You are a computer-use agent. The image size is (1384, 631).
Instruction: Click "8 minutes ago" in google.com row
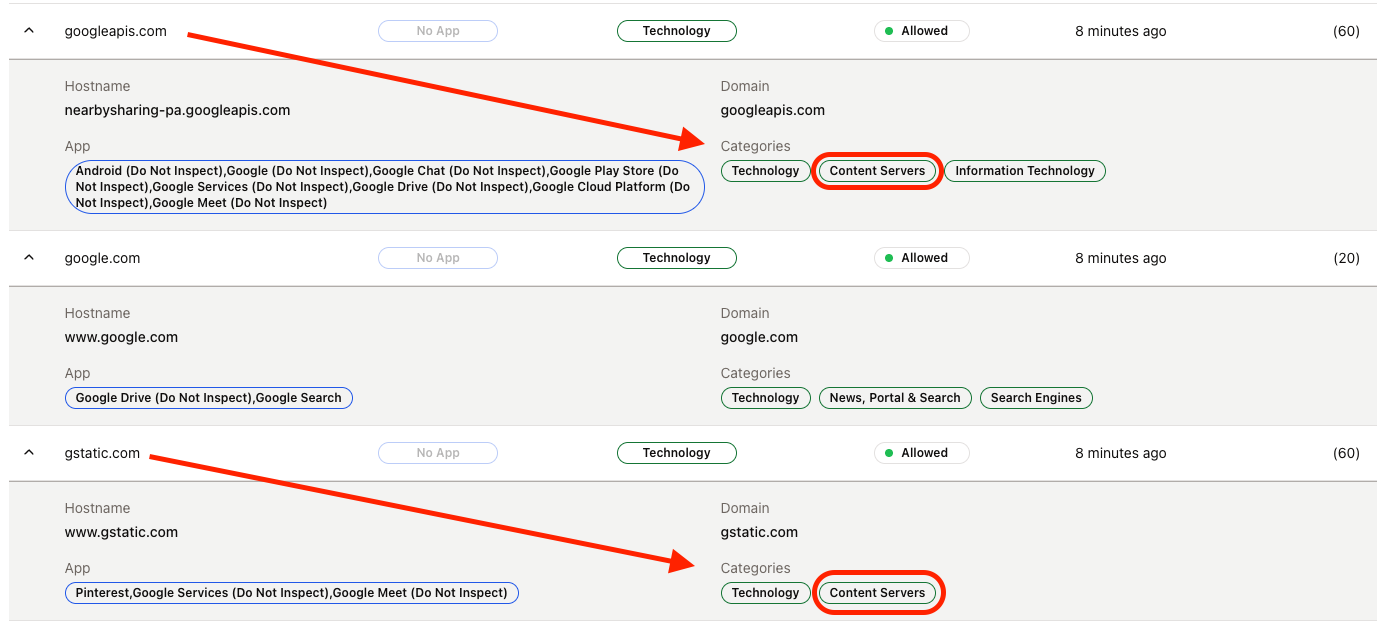pos(1121,258)
